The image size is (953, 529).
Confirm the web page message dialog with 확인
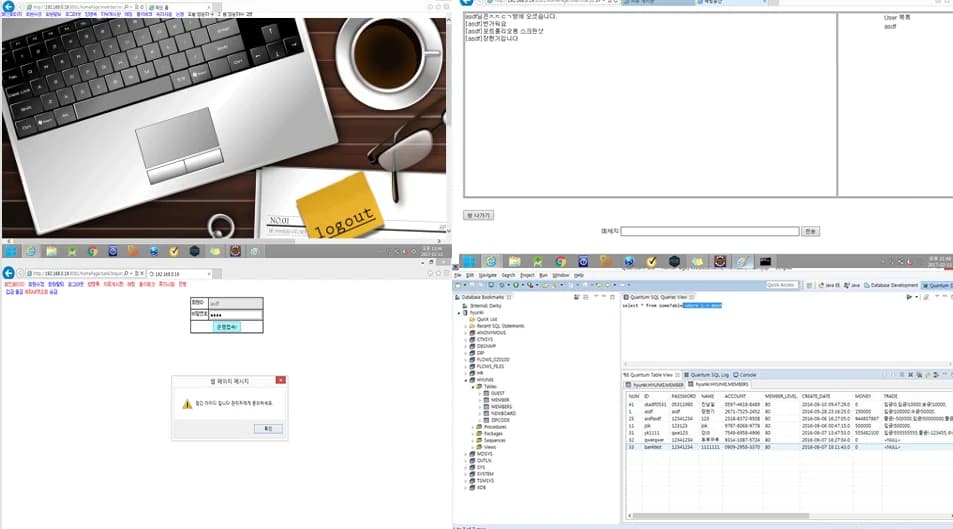pos(268,429)
